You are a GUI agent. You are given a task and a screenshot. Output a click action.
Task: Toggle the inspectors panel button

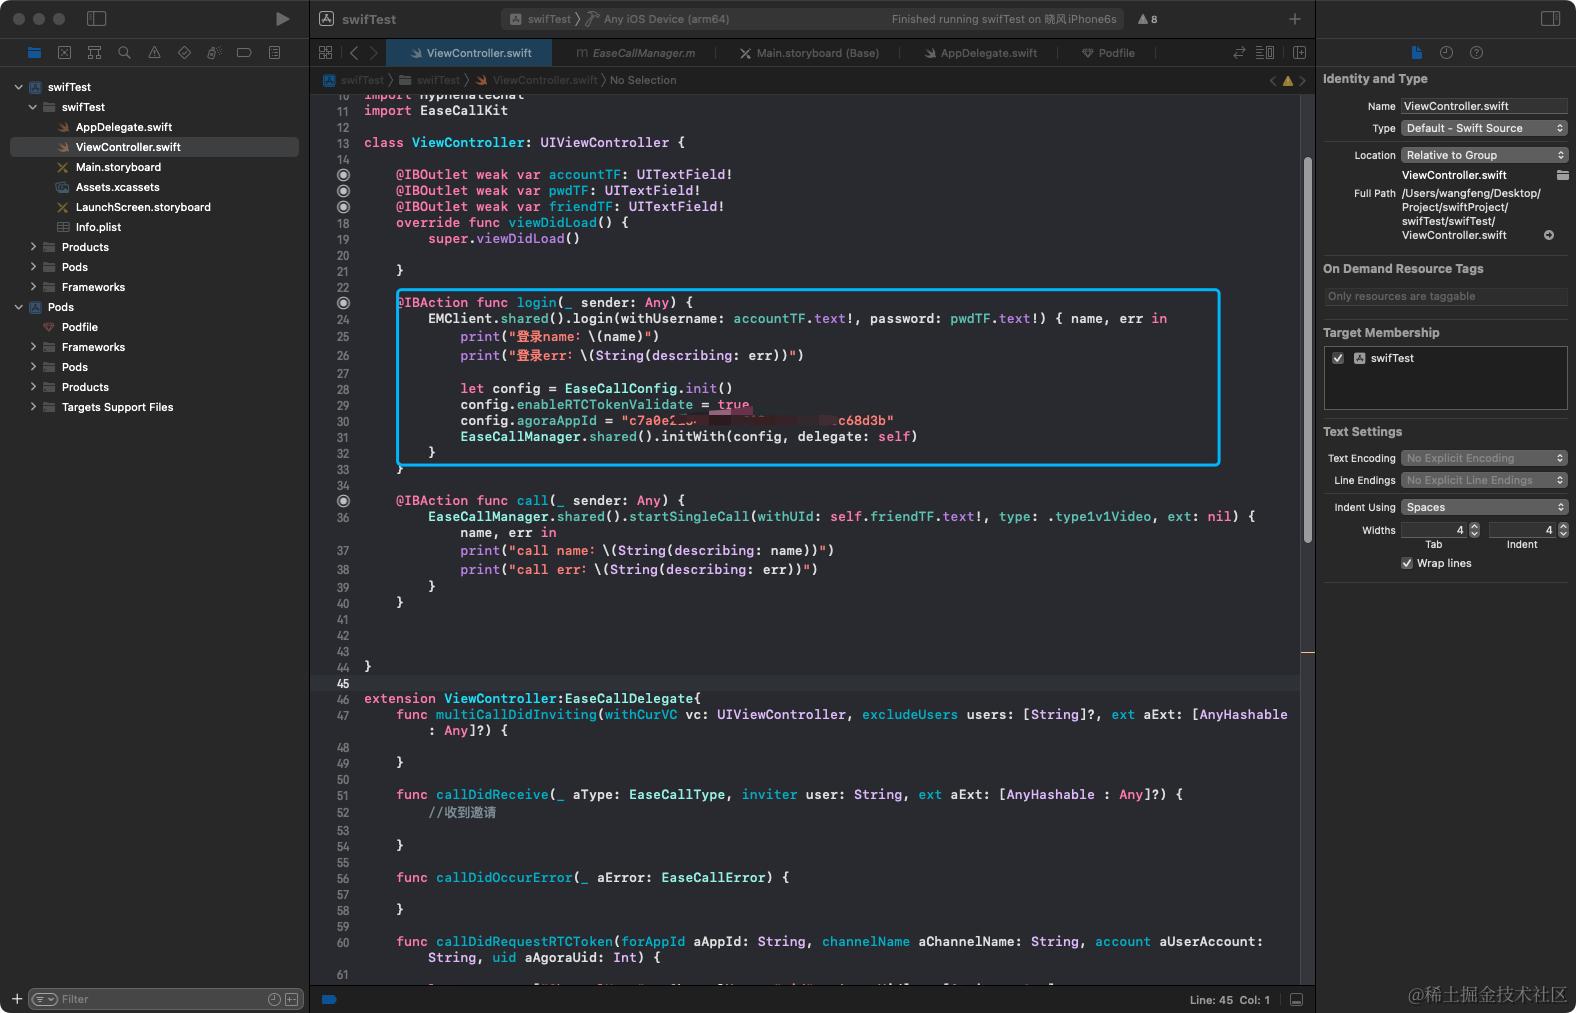click(x=1550, y=19)
